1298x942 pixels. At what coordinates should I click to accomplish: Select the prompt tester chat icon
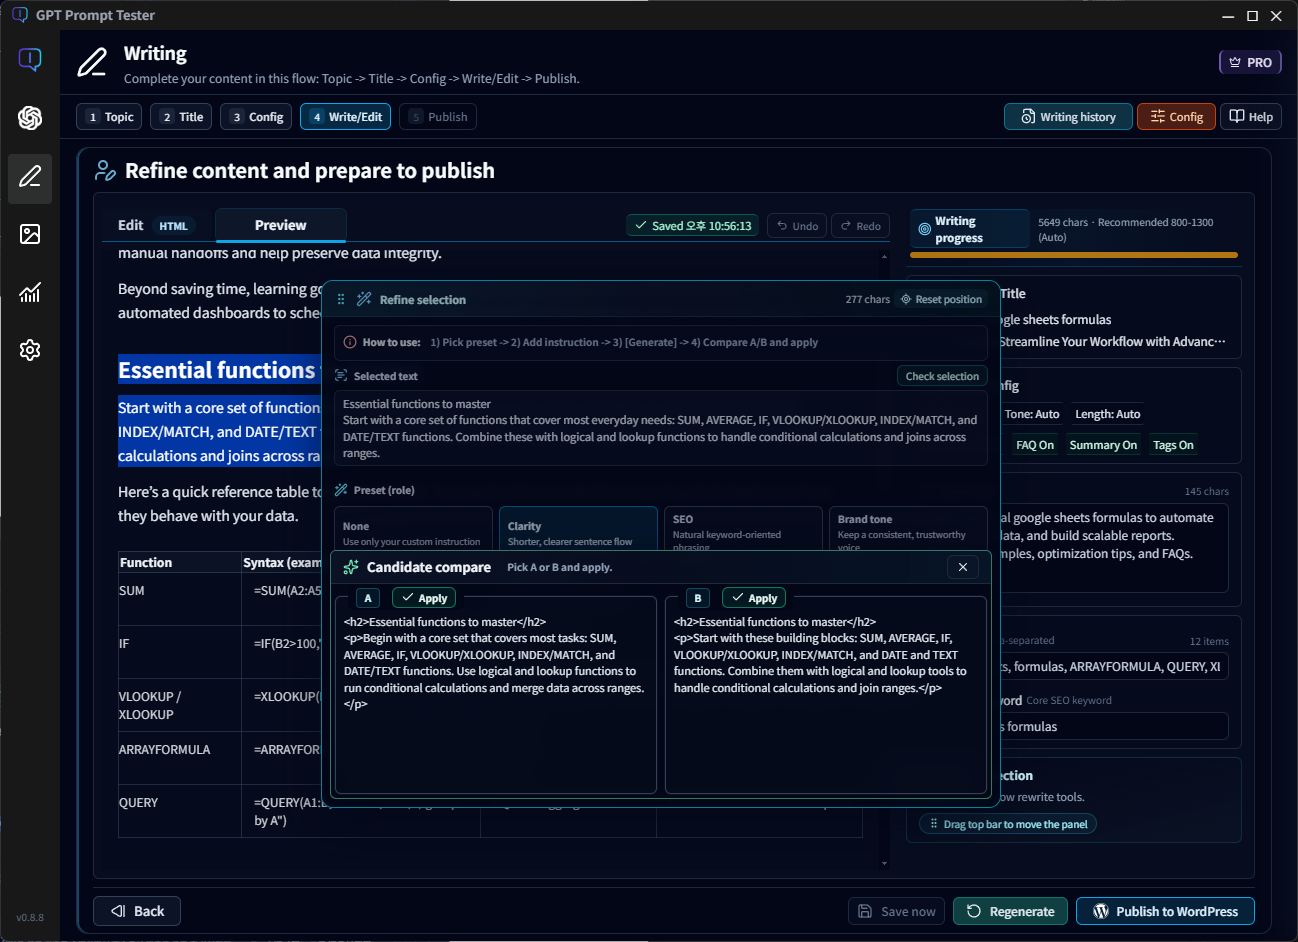pos(30,60)
